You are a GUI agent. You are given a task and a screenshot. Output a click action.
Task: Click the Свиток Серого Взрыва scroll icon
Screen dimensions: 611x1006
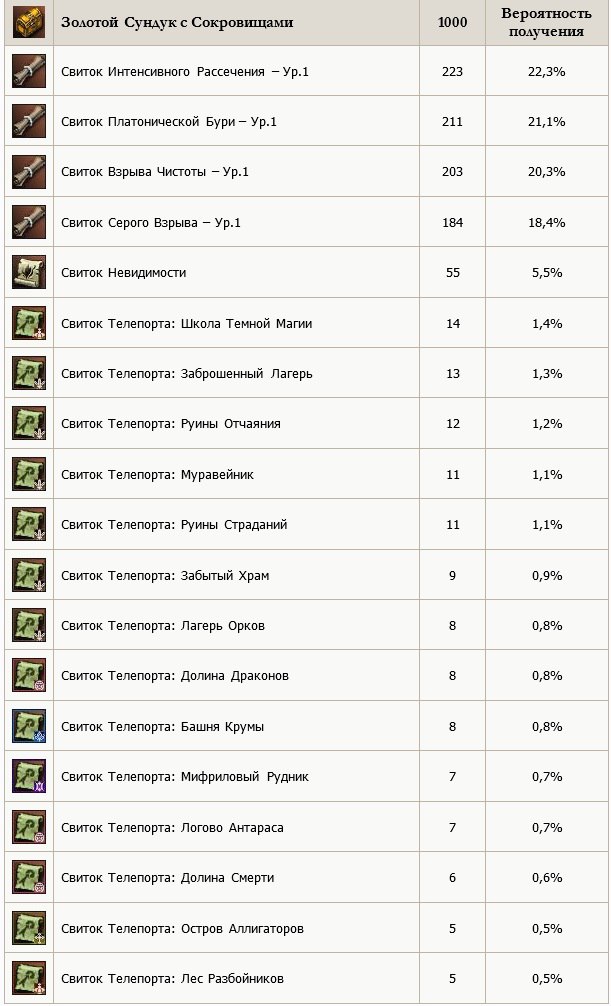[x=29, y=223]
